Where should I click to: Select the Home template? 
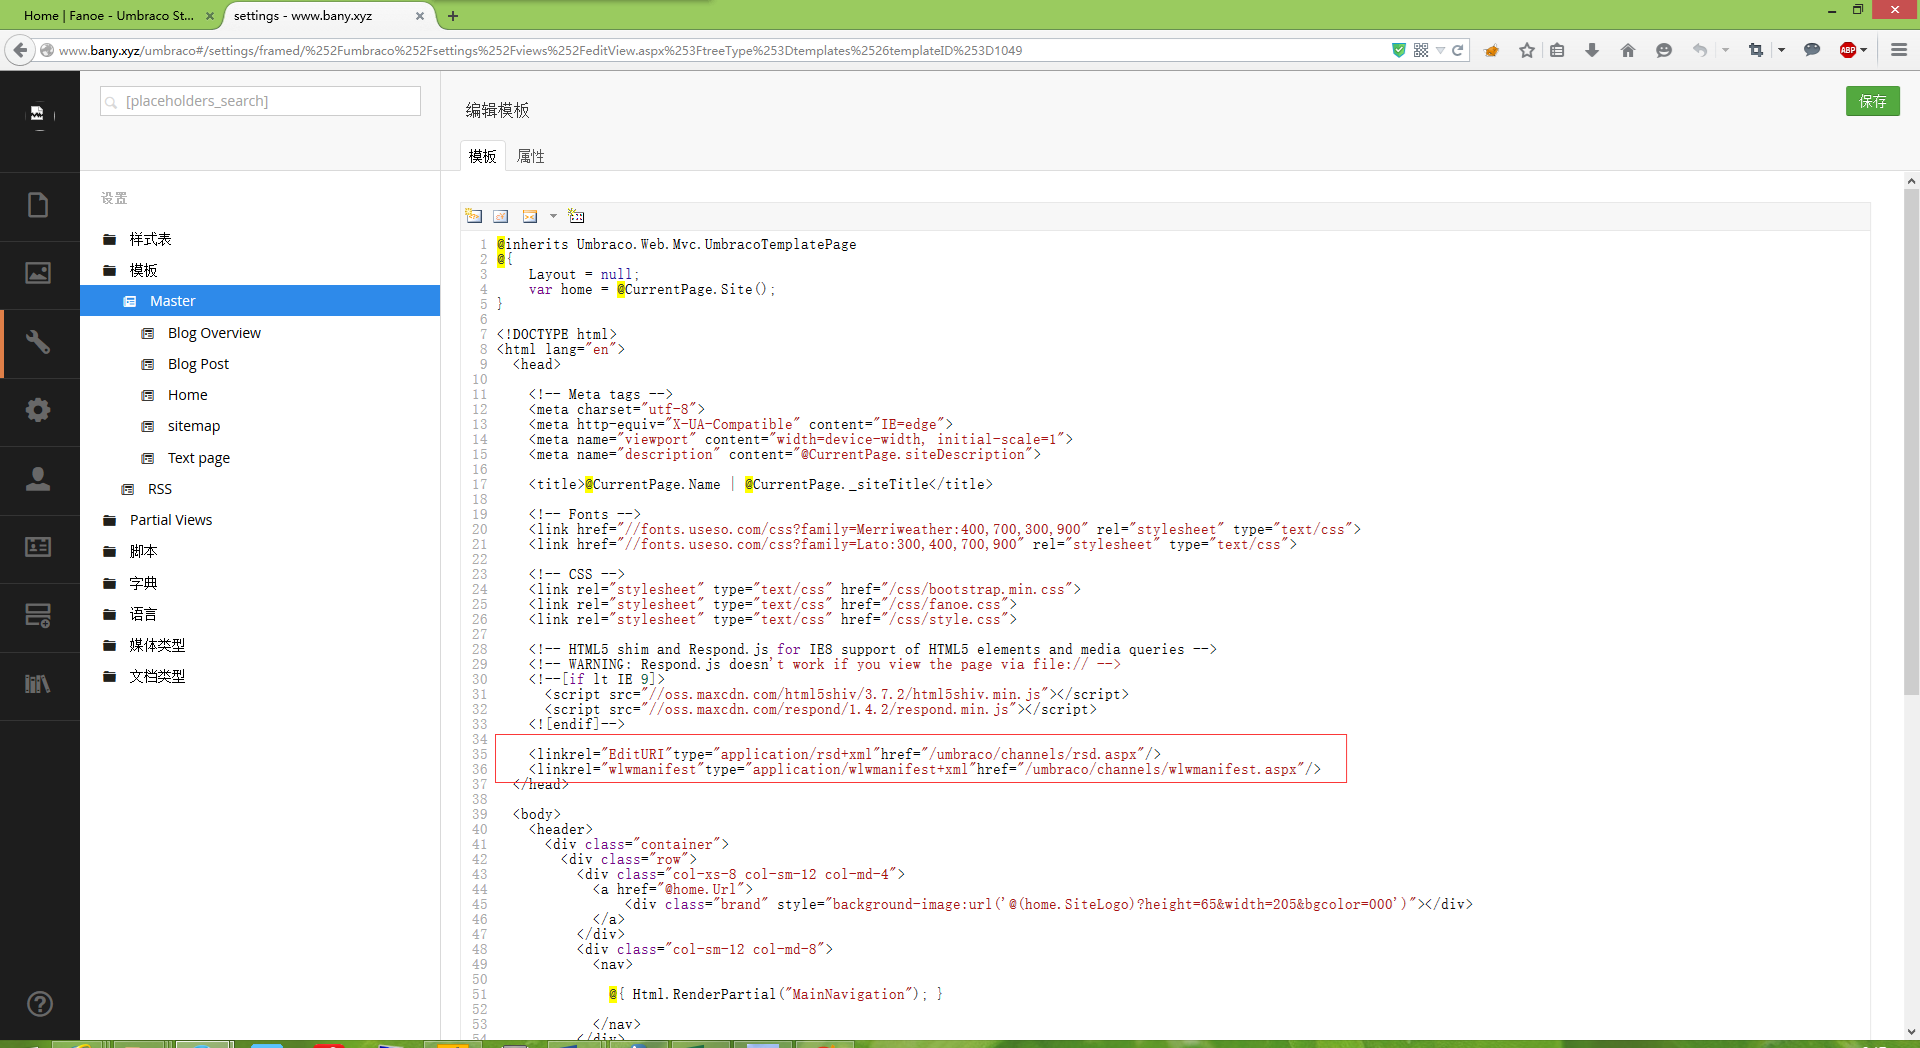(187, 395)
